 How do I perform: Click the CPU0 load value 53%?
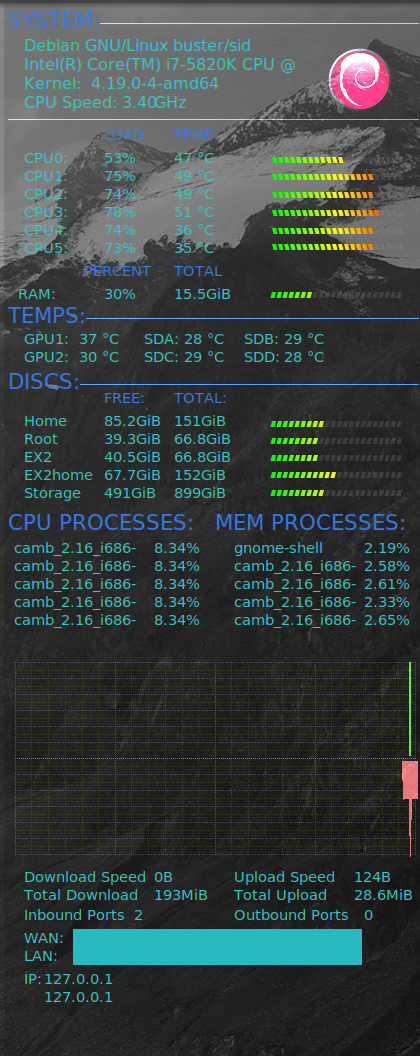pos(120,159)
